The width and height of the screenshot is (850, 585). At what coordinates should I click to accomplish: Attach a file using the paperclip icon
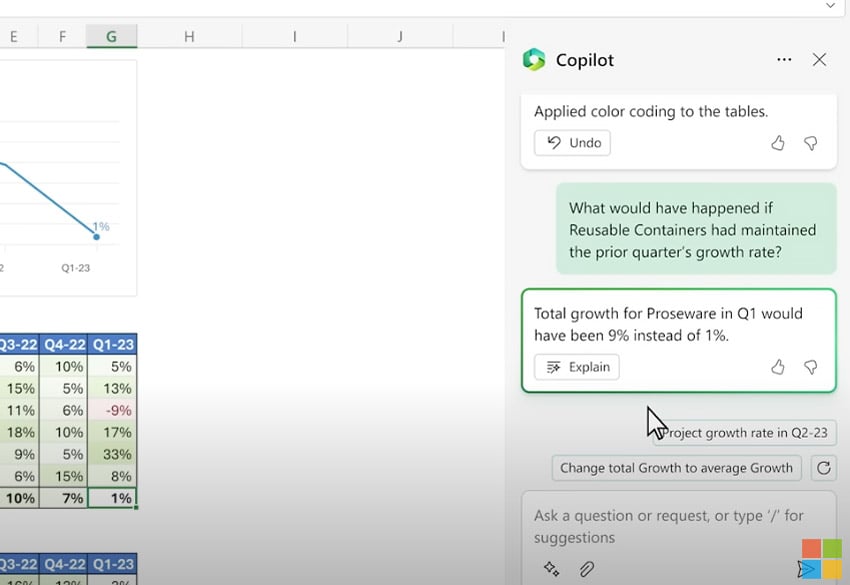587,568
